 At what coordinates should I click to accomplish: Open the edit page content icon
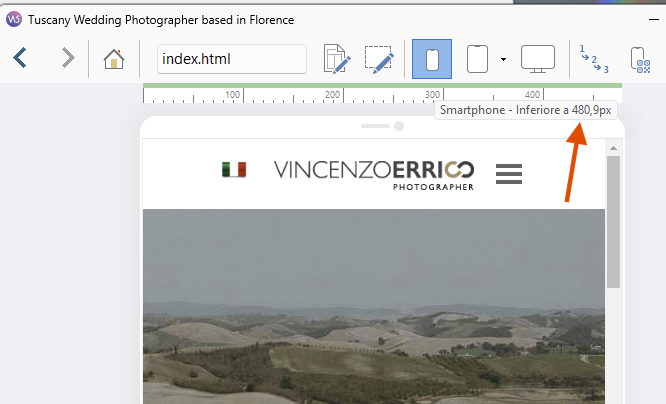[x=337, y=59]
